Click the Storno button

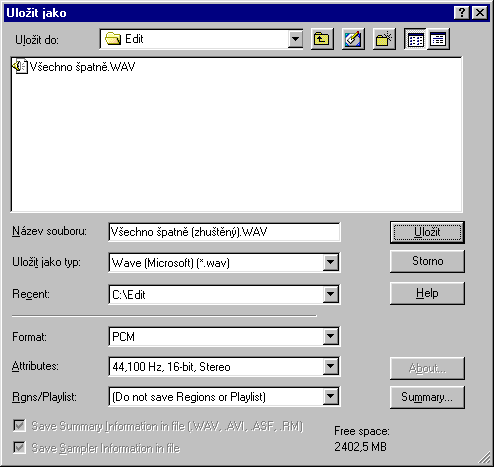(x=427, y=261)
